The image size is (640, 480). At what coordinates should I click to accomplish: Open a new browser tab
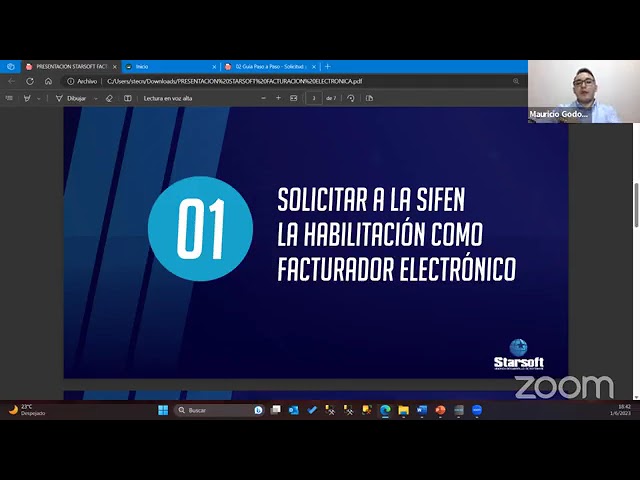(x=327, y=67)
